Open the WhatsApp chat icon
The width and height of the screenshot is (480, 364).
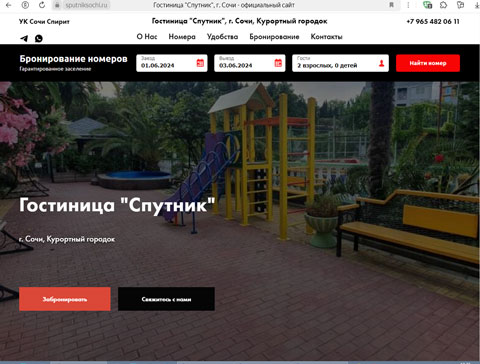[39, 38]
